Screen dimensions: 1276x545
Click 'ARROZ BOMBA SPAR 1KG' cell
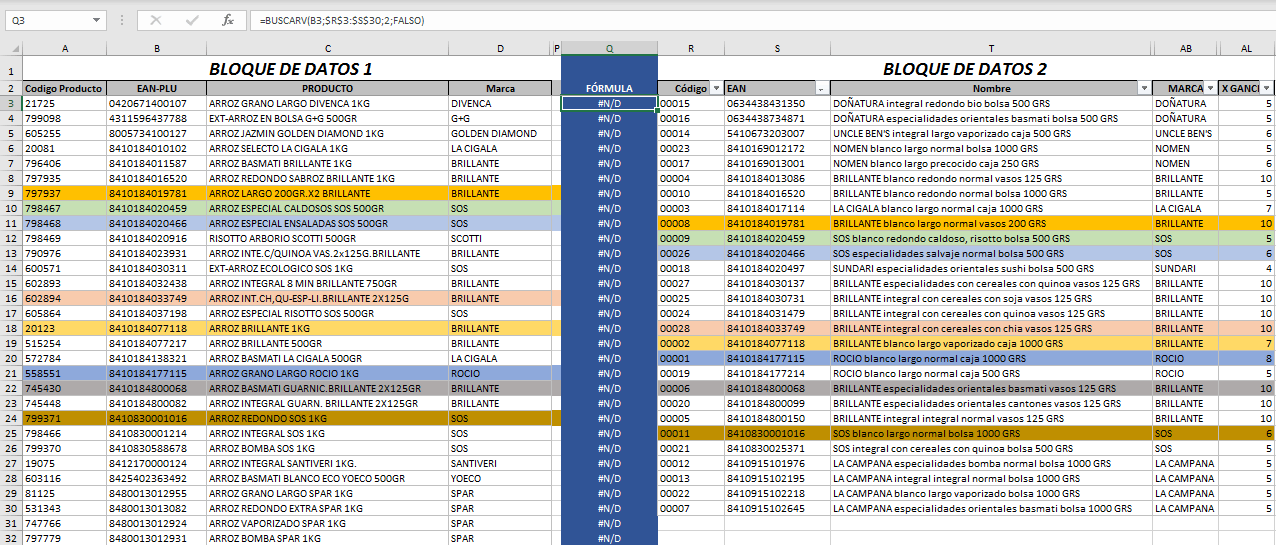[x=327, y=538]
